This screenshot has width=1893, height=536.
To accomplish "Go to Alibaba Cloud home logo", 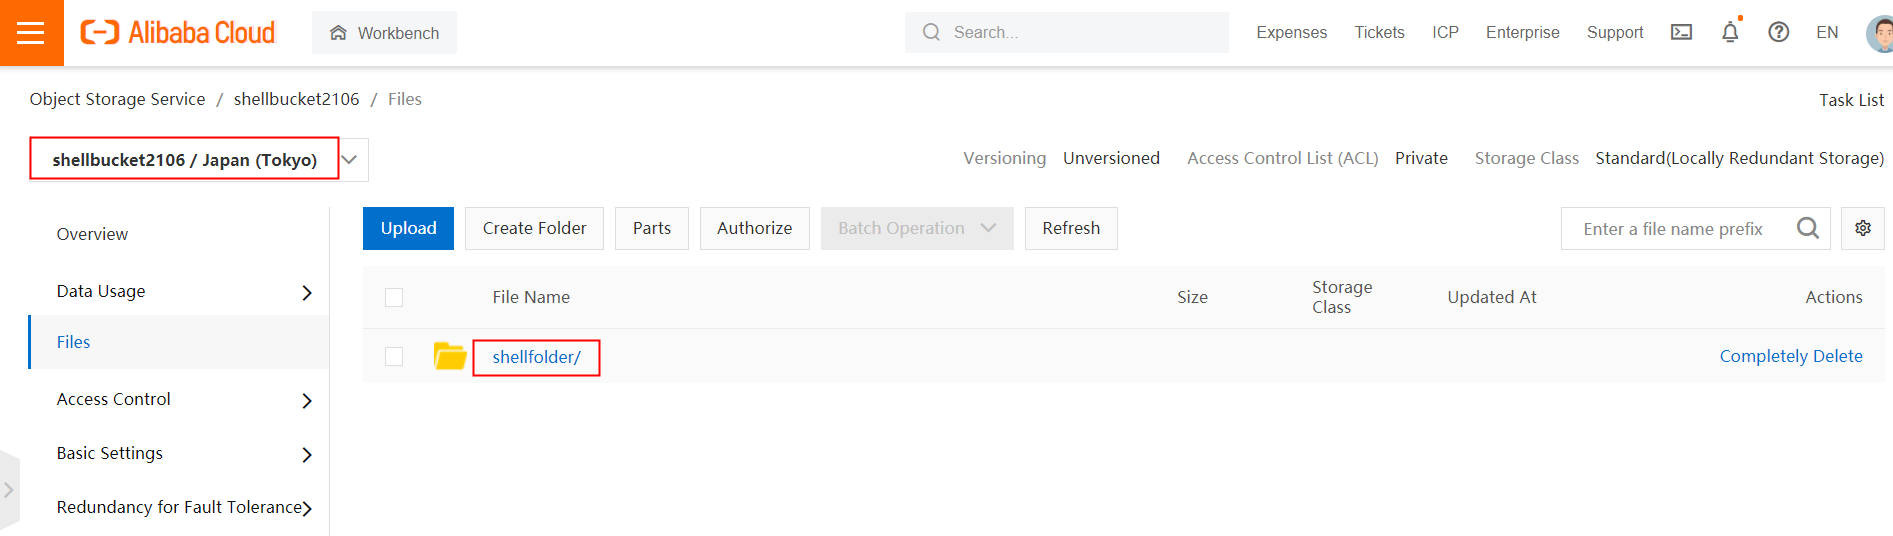I will pos(177,33).
